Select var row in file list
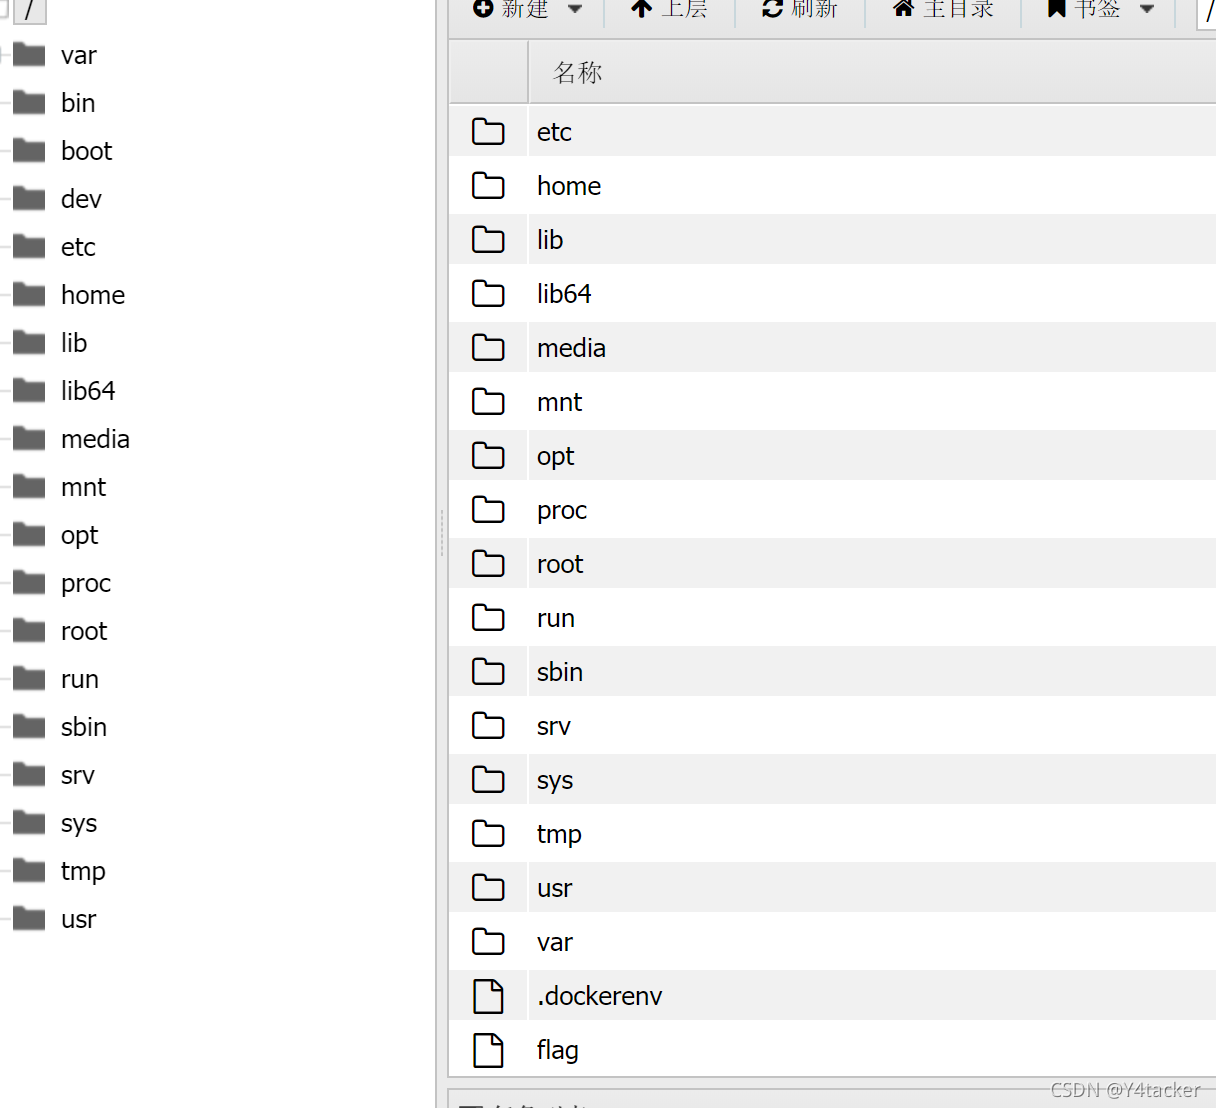 (832, 941)
